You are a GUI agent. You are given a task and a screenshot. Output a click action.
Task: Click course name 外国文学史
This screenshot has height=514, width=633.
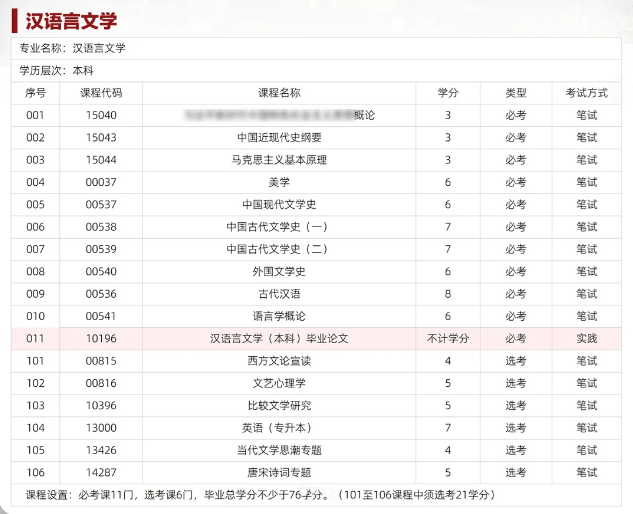[279, 271]
